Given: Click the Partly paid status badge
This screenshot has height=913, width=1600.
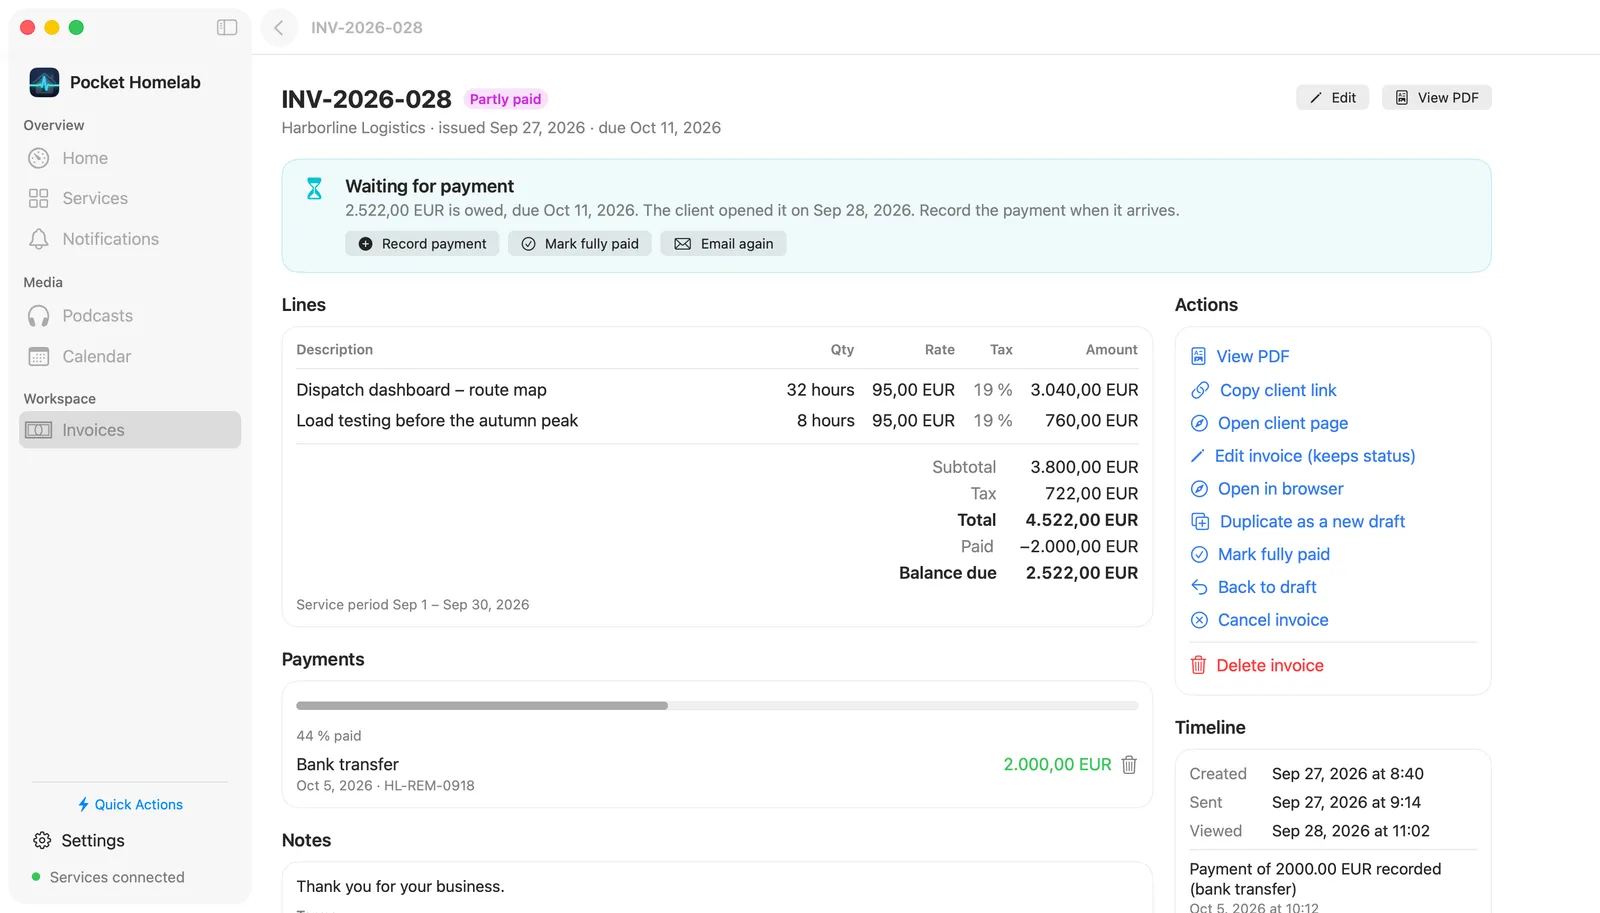Looking at the screenshot, I should (505, 99).
